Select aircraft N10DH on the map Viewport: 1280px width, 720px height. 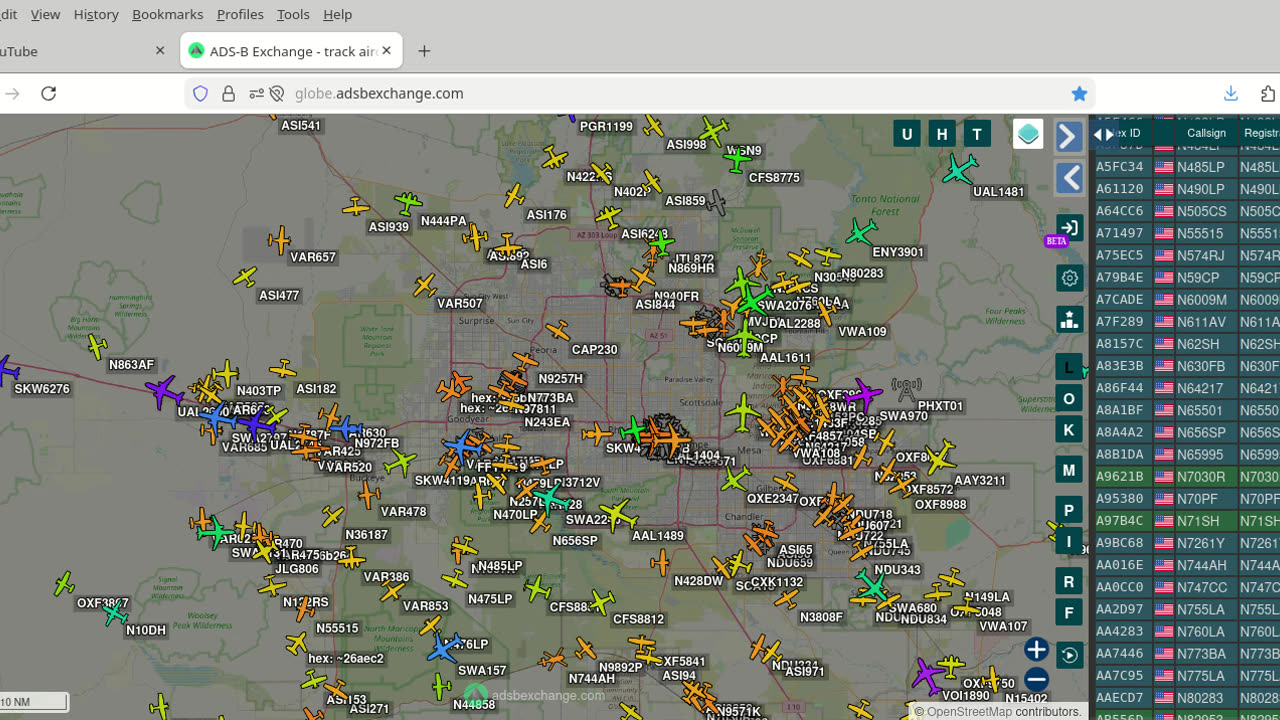[x=114, y=612]
